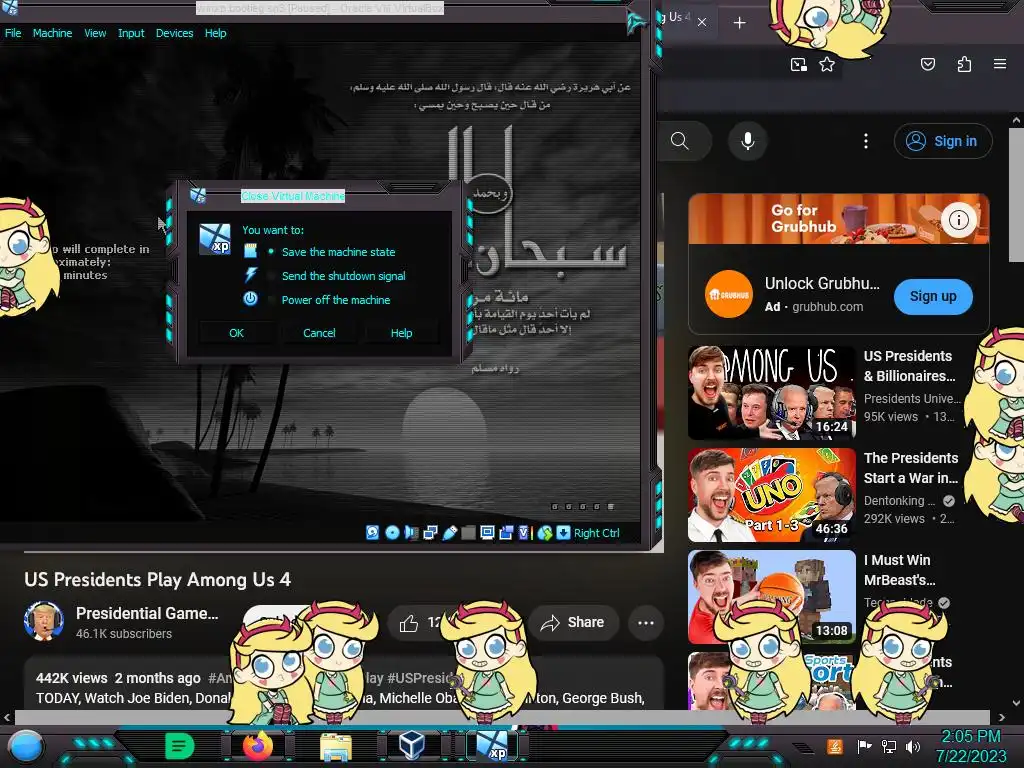The width and height of the screenshot is (1024, 768).
Task: Confirm the Close Virtual Machine dialog with OK
Action: 236,333
